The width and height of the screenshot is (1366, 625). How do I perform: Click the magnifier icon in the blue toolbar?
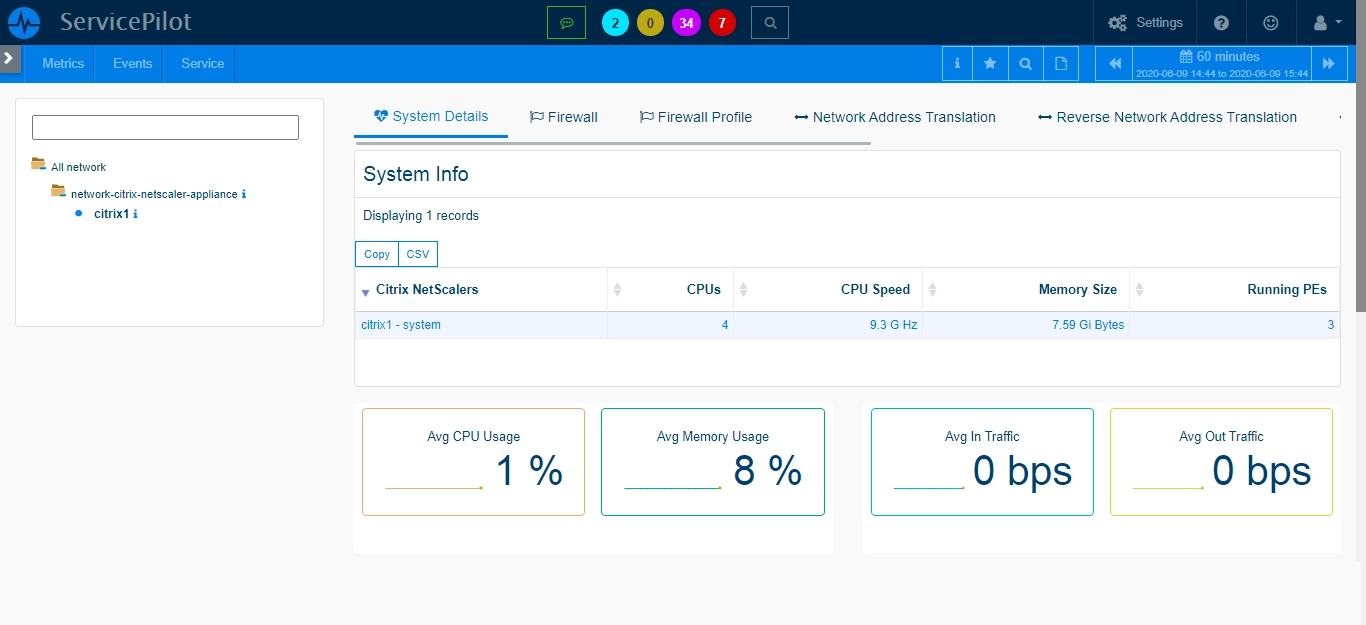[x=1025, y=63]
